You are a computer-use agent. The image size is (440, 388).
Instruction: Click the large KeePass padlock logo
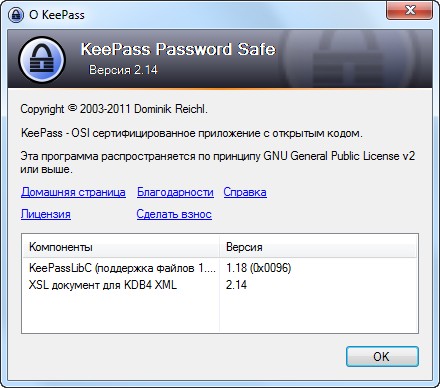pos(42,60)
